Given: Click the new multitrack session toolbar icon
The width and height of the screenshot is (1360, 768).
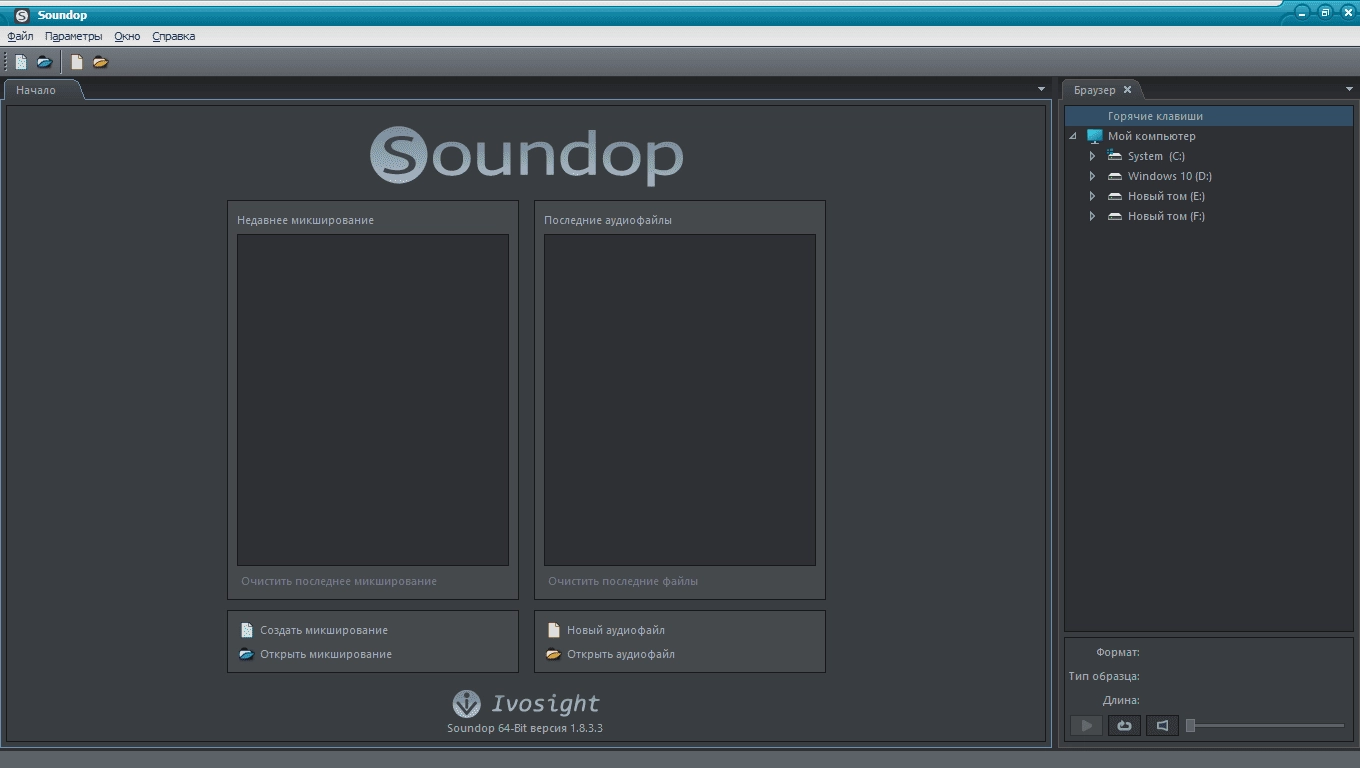Looking at the screenshot, I should 21,62.
